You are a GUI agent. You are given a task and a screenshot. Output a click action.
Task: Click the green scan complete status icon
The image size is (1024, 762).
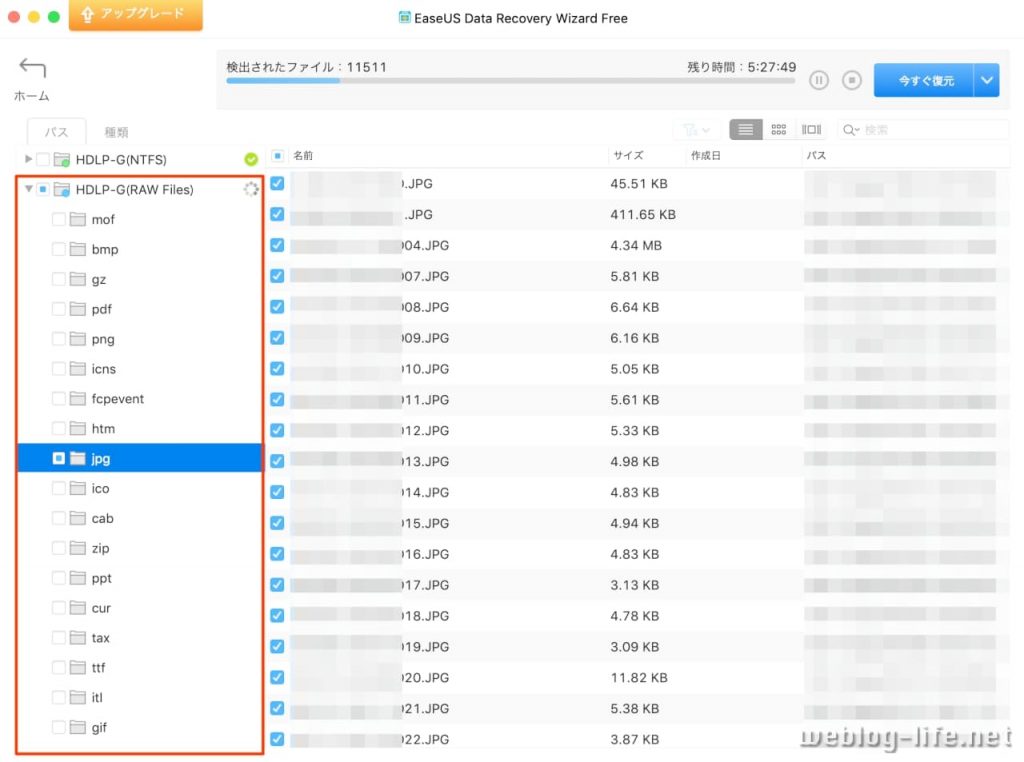coord(251,159)
